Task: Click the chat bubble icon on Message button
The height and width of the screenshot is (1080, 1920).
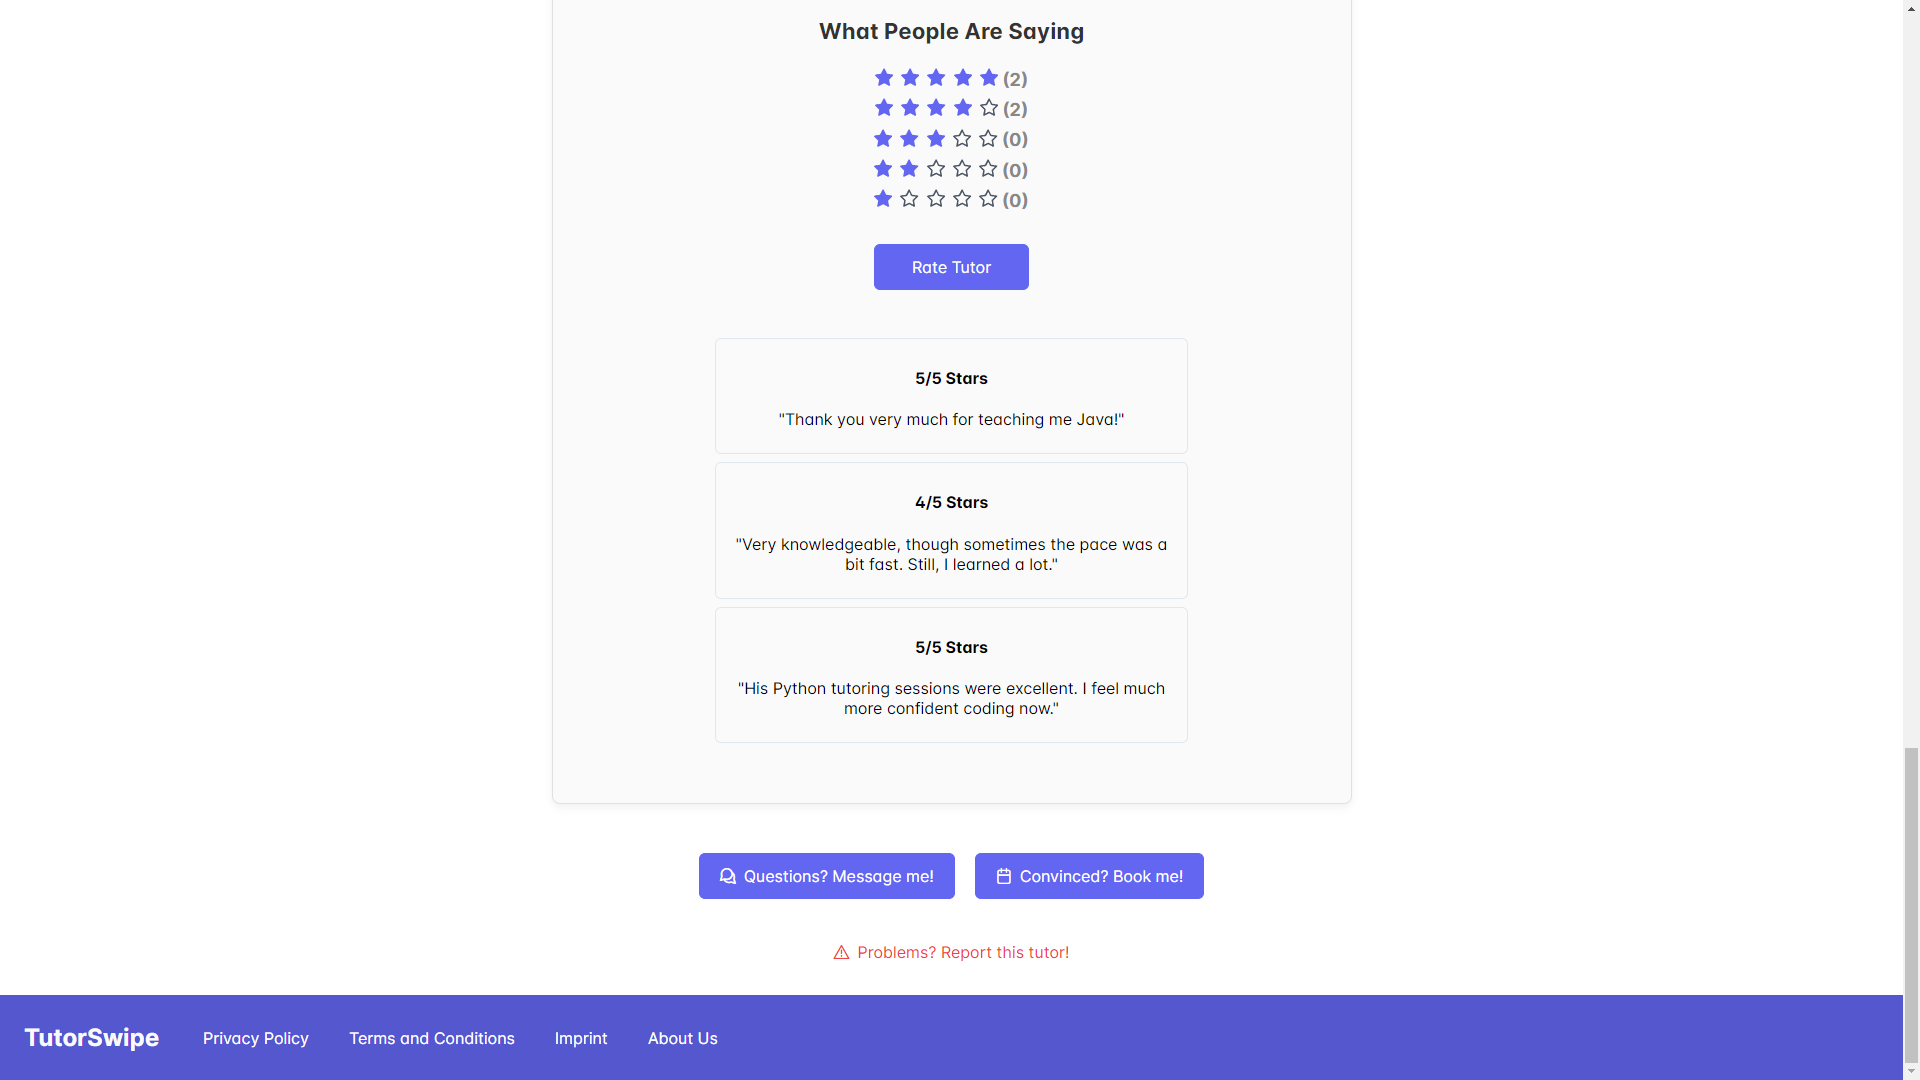Action: coord(727,876)
